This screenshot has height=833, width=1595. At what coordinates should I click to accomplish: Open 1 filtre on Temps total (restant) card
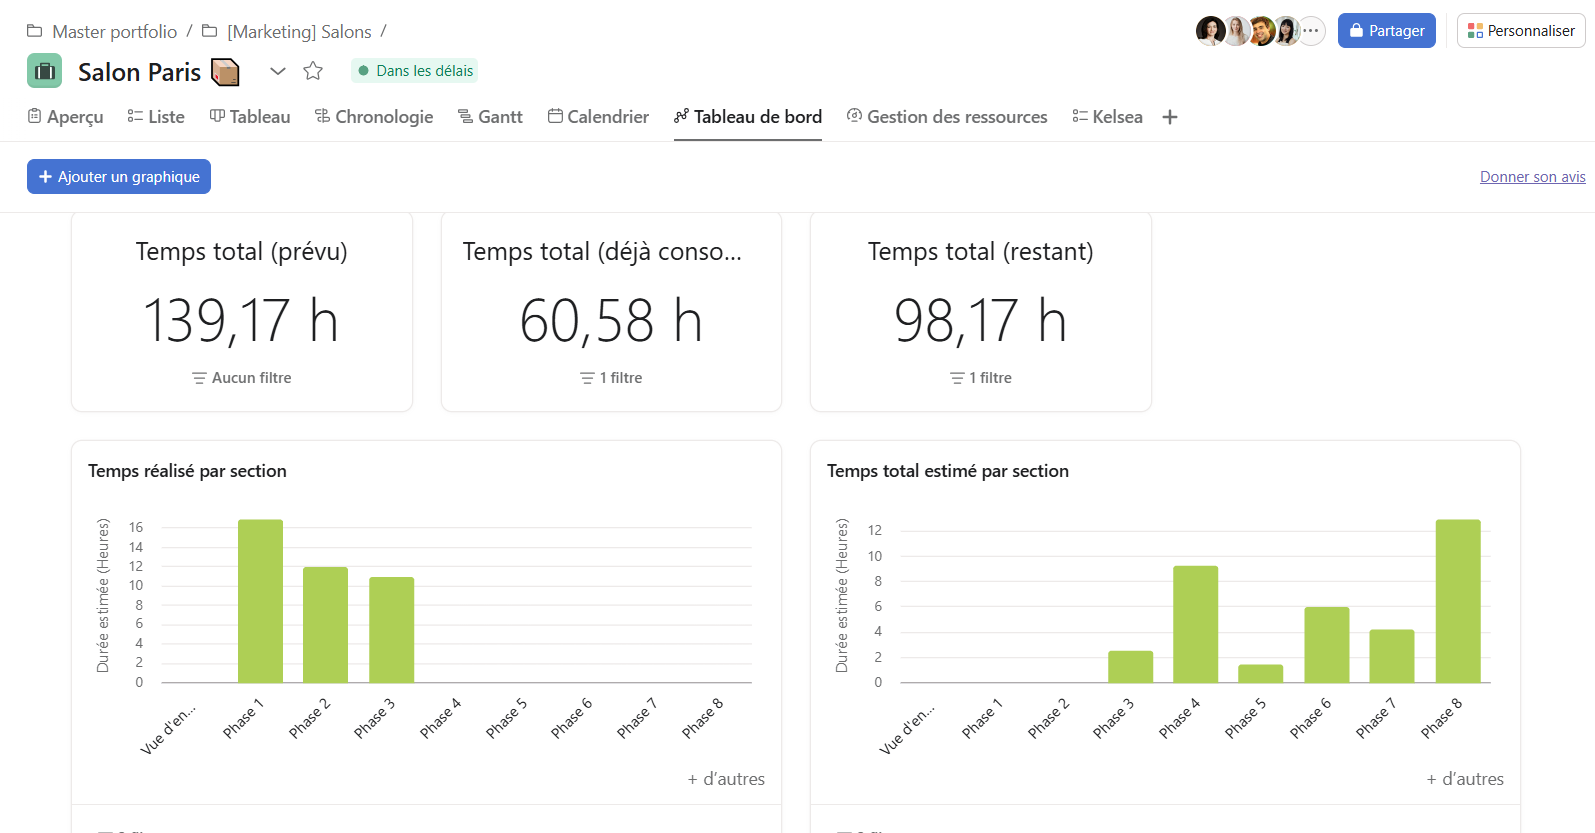[981, 378]
